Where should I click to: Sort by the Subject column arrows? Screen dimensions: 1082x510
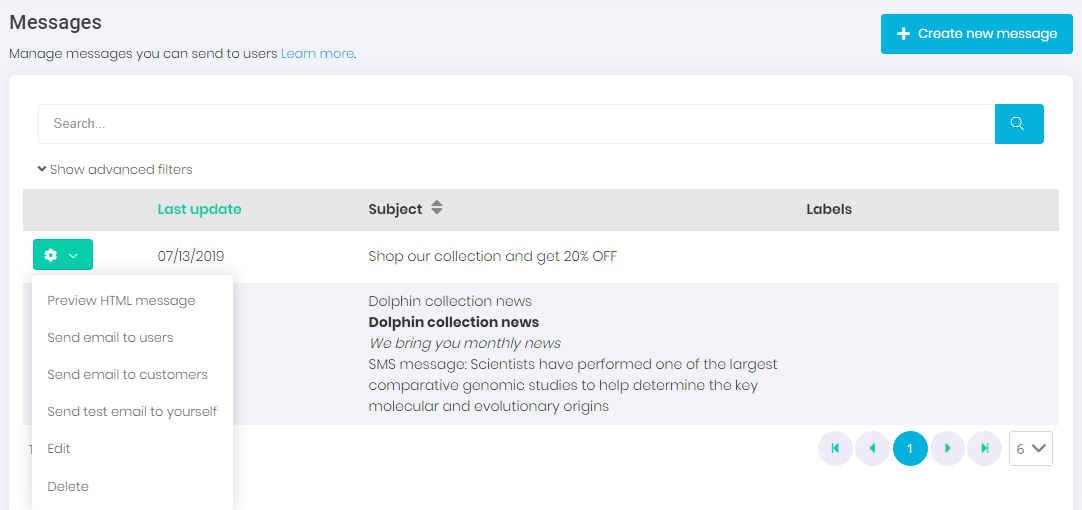(x=436, y=209)
